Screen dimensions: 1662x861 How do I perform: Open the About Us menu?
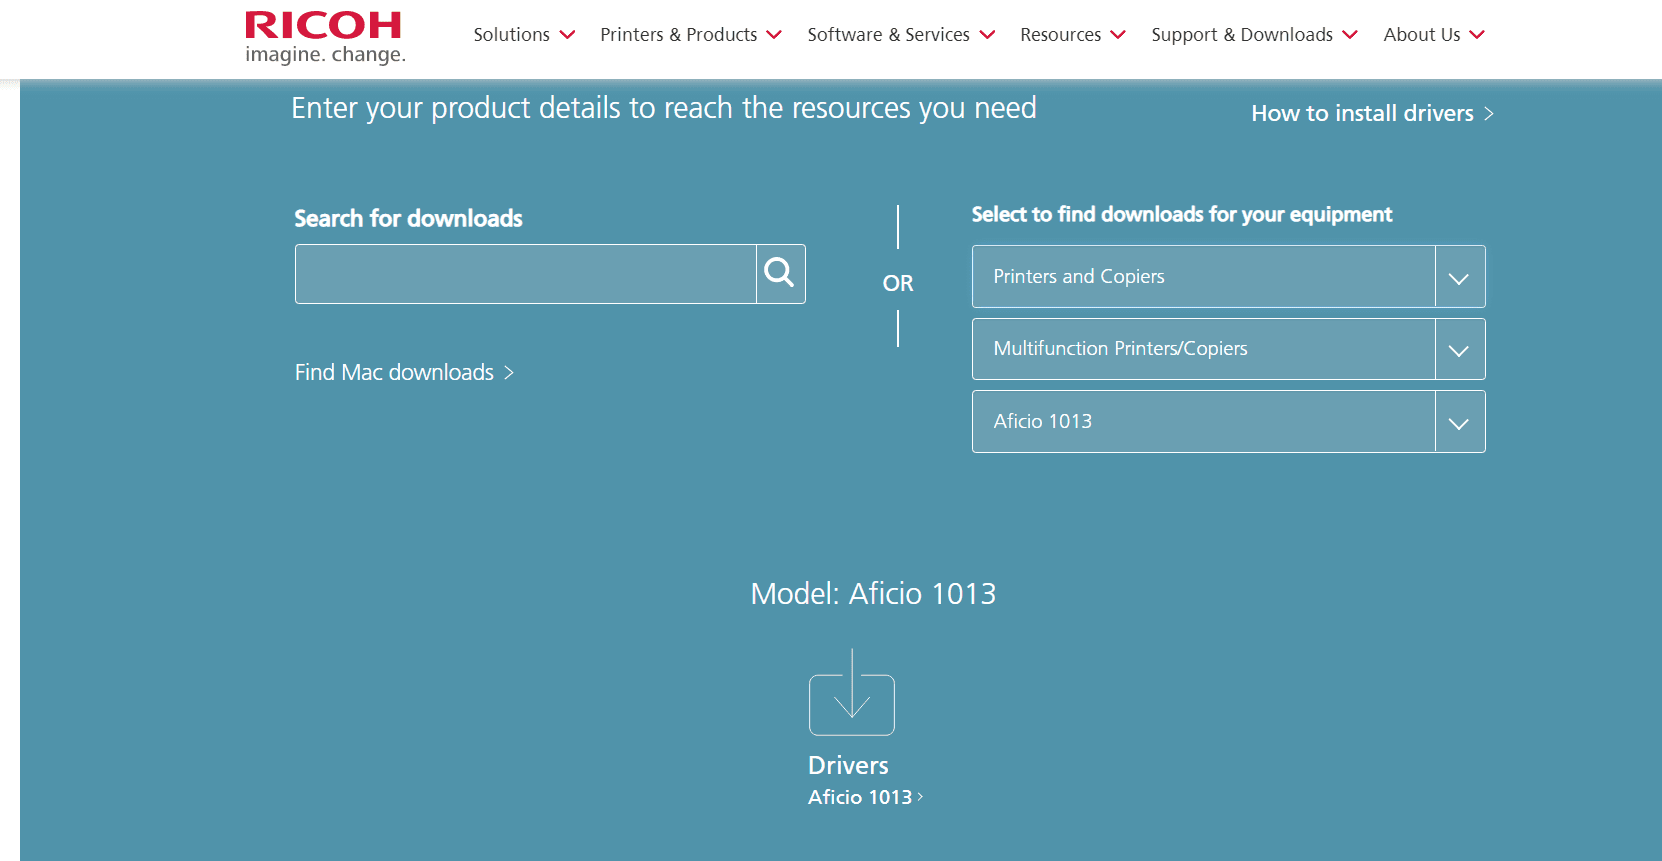(x=1434, y=35)
